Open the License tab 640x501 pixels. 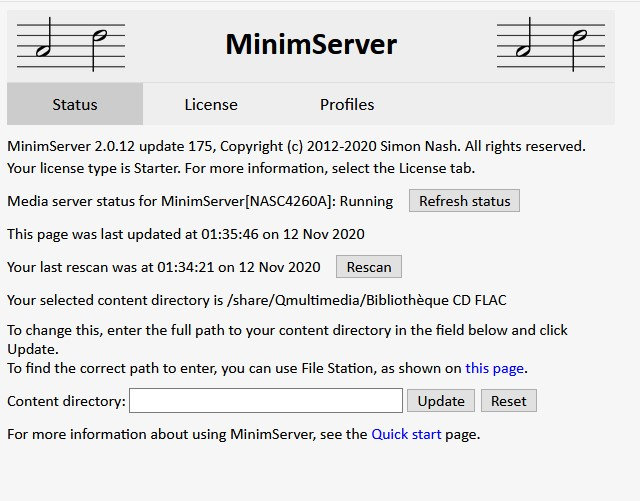(x=211, y=104)
